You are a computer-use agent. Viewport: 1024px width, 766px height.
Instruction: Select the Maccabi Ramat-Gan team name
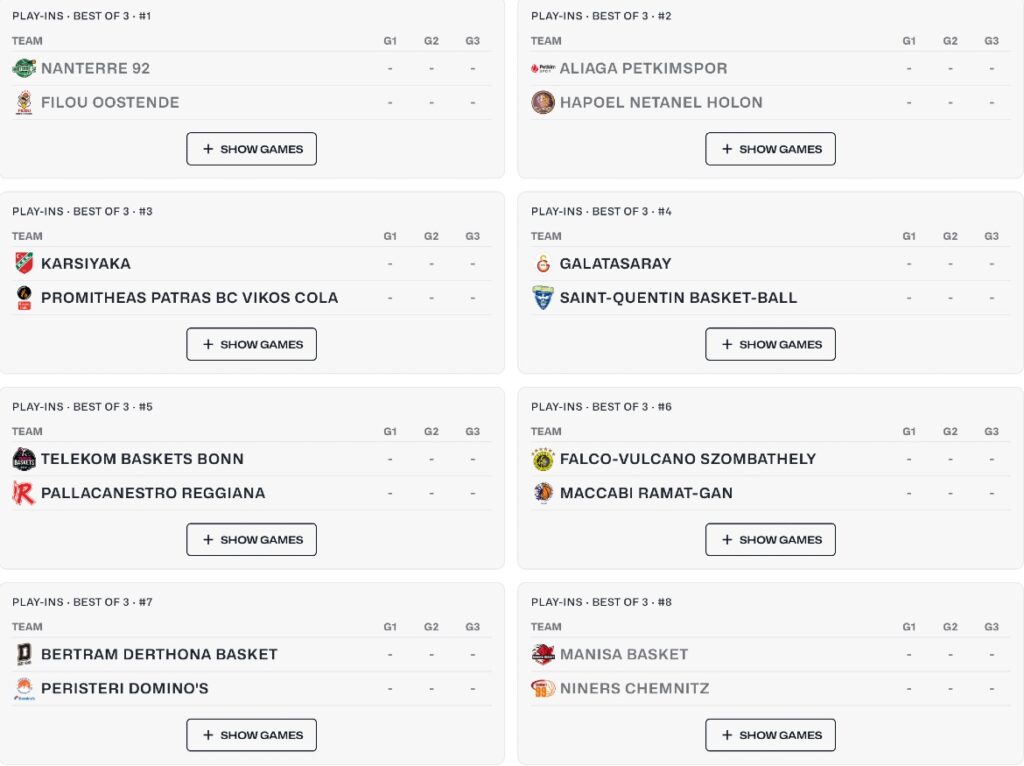coord(646,493)
